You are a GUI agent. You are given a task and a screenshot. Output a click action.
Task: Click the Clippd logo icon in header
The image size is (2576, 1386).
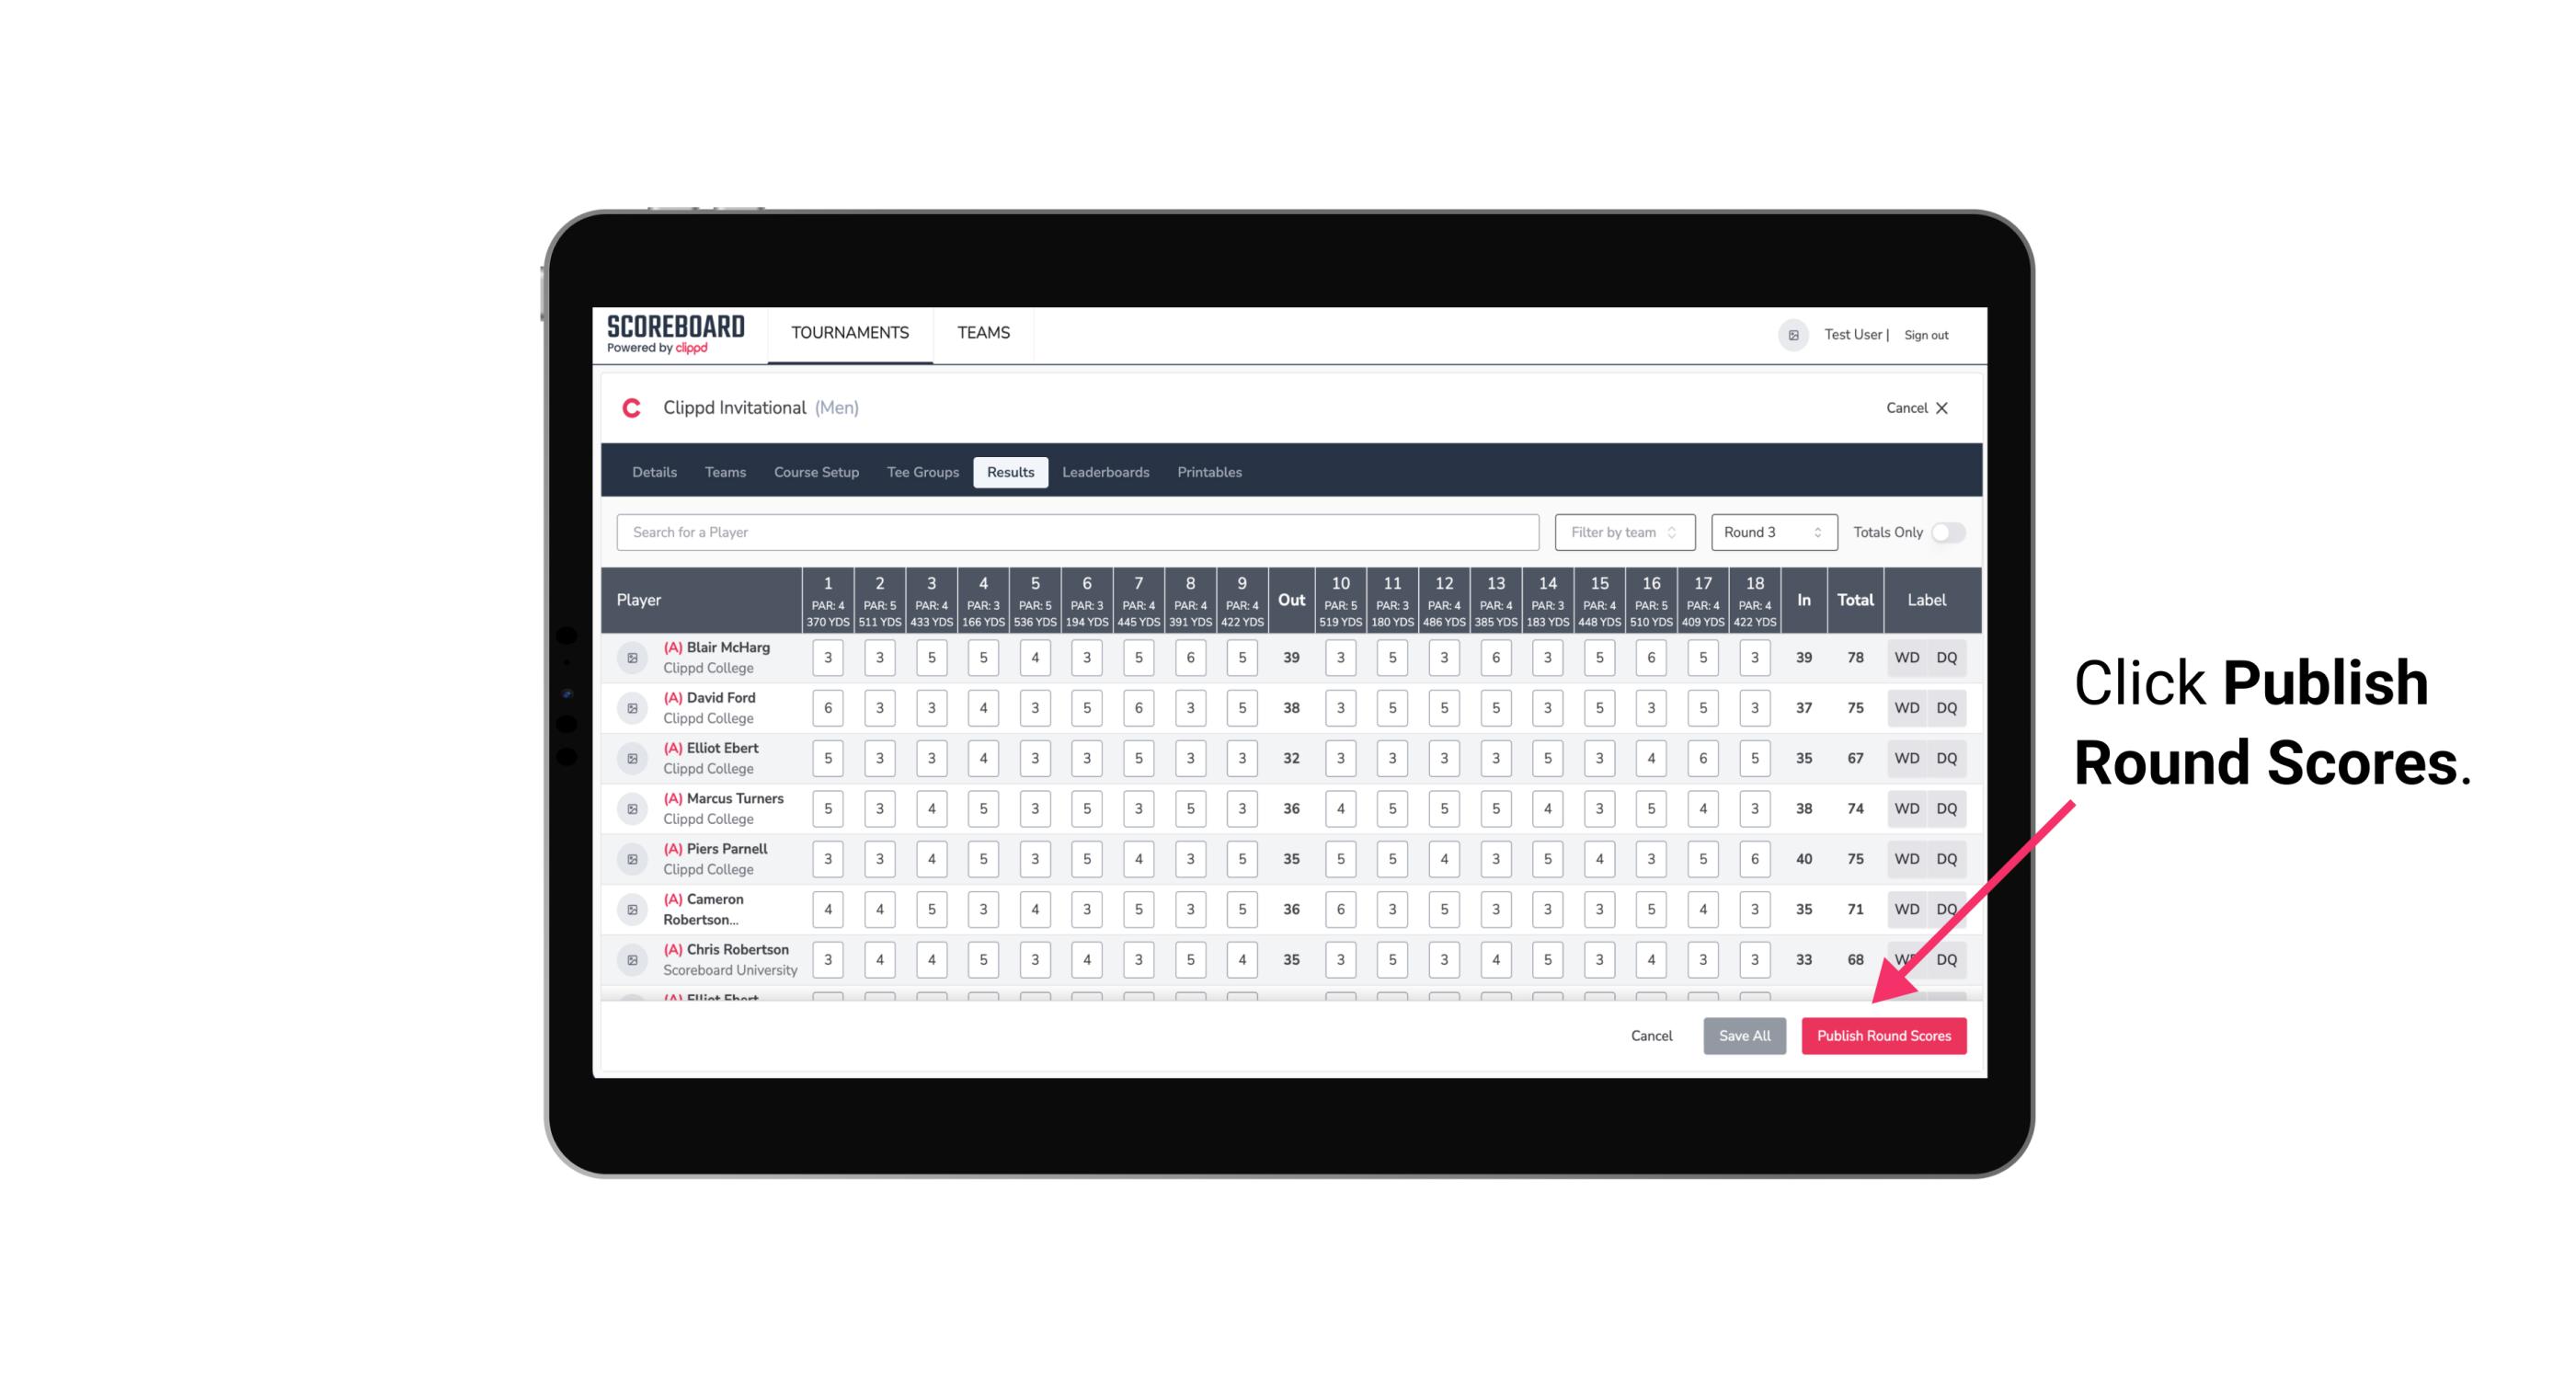click(x=635, y=408)
